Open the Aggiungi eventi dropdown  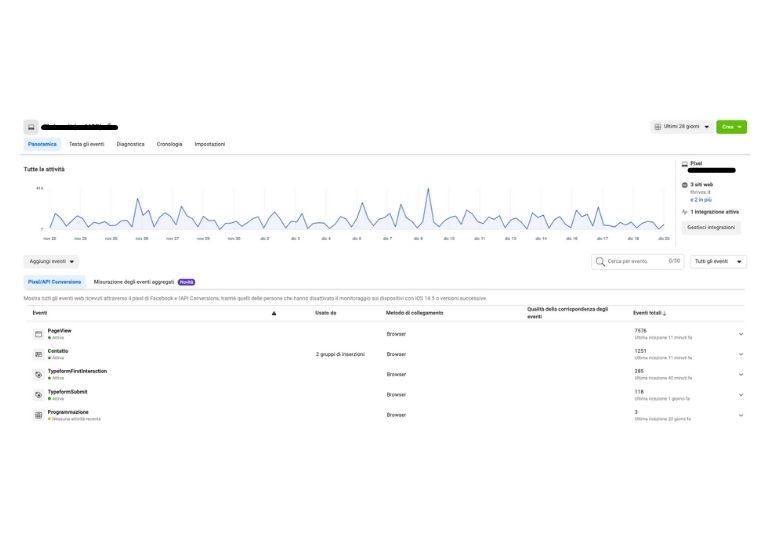tap(51, 262)
